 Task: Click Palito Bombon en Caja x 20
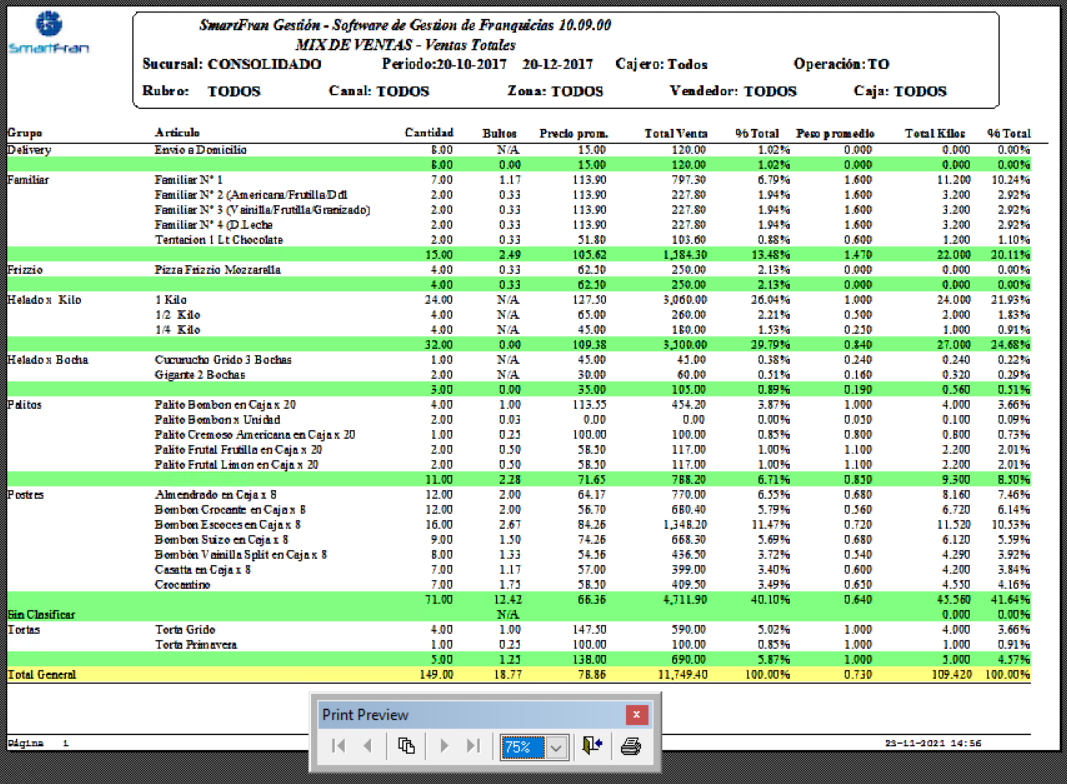click(225, 404)
